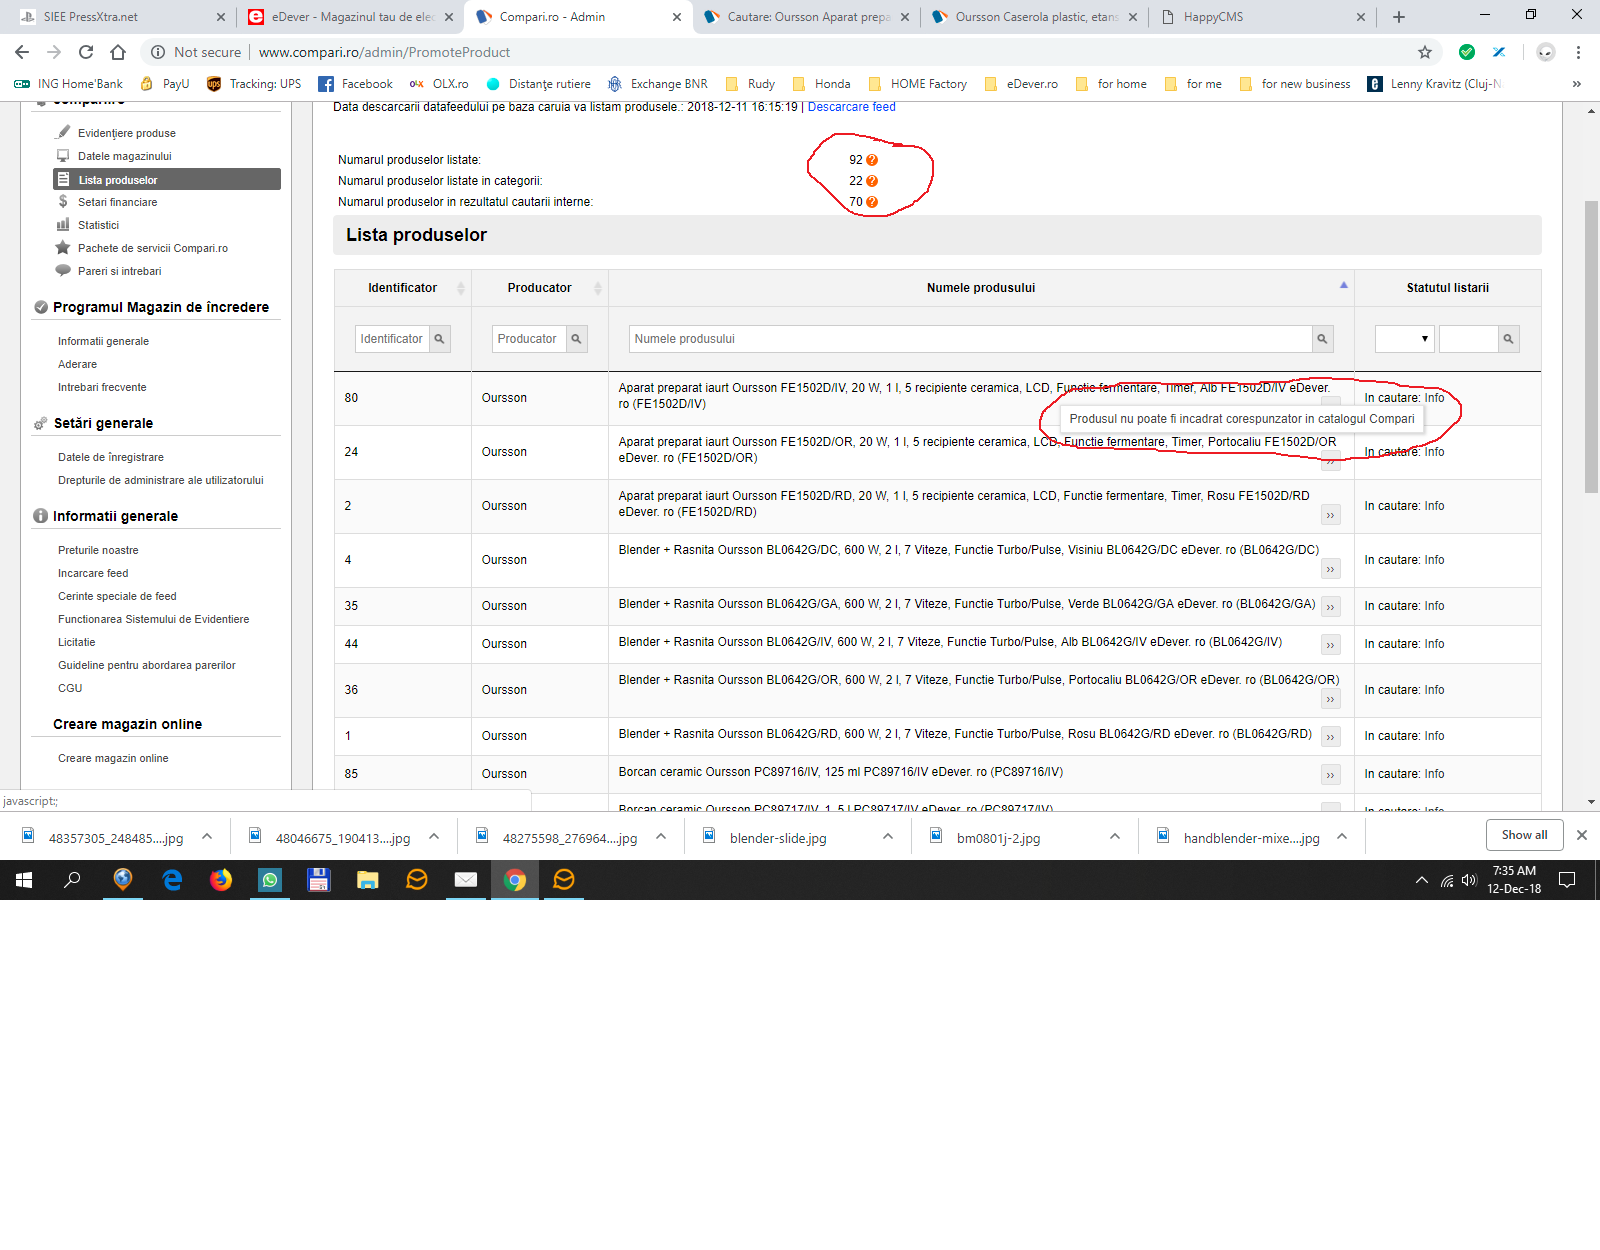Viewport: 1600px width, 1250px height.
Task: Click the Identificator filter input field
Action: [x=392, y=339]
